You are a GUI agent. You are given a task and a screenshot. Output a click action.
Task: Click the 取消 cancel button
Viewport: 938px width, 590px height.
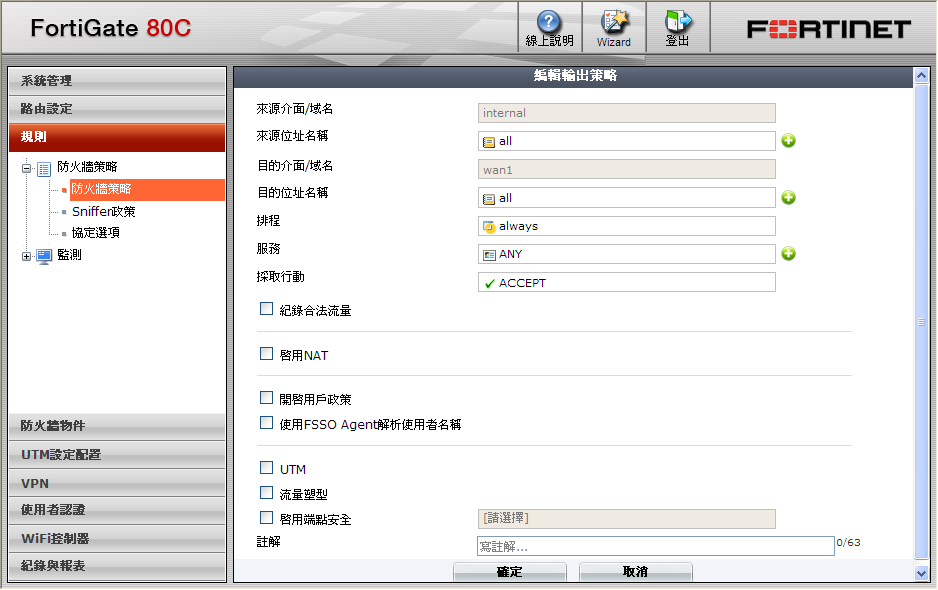635,572
